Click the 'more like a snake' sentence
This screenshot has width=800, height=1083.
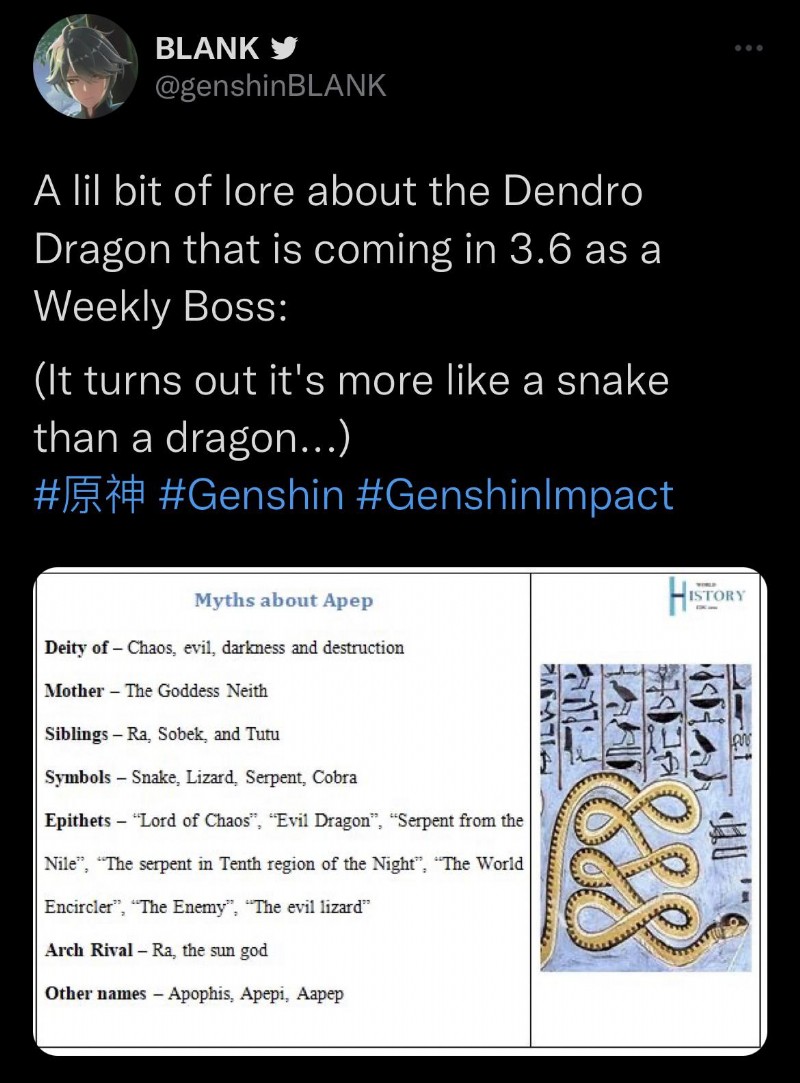pos(351,408)
